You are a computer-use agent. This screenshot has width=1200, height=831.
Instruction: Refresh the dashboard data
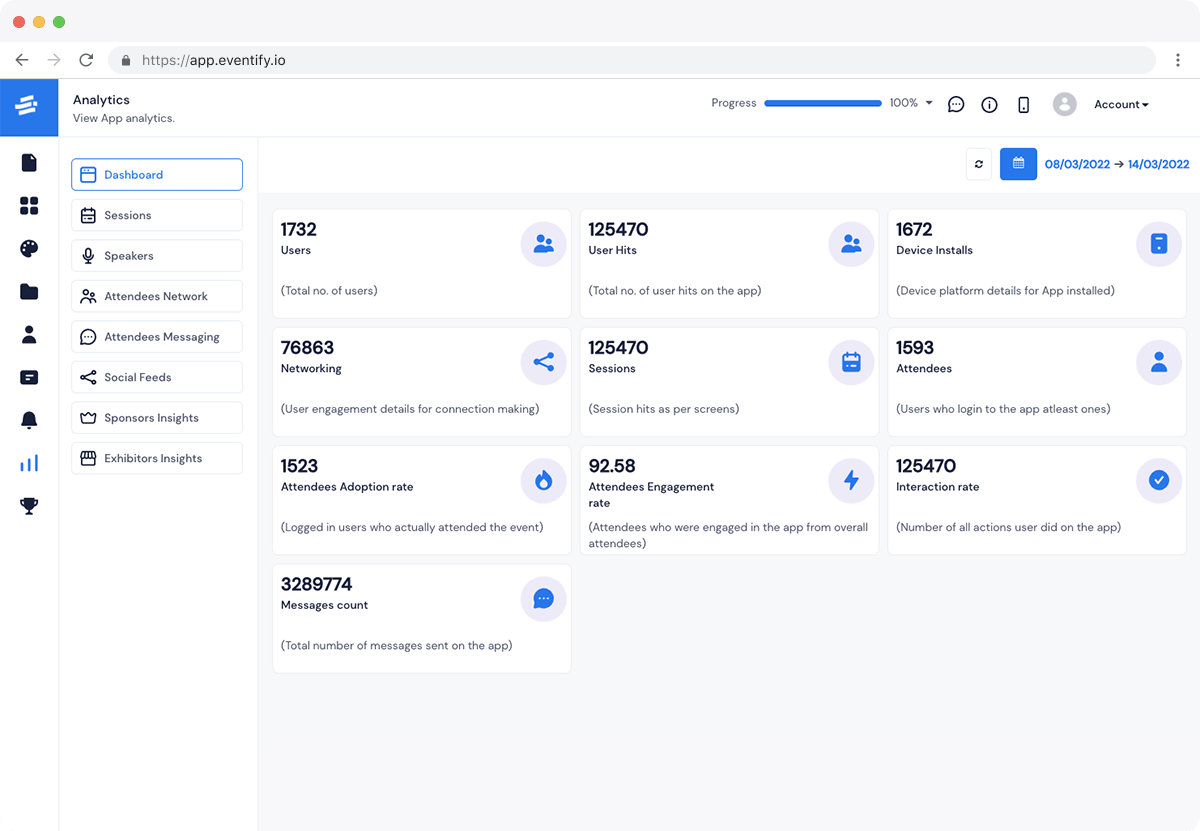pyautogui.click(x=978, y=164)
